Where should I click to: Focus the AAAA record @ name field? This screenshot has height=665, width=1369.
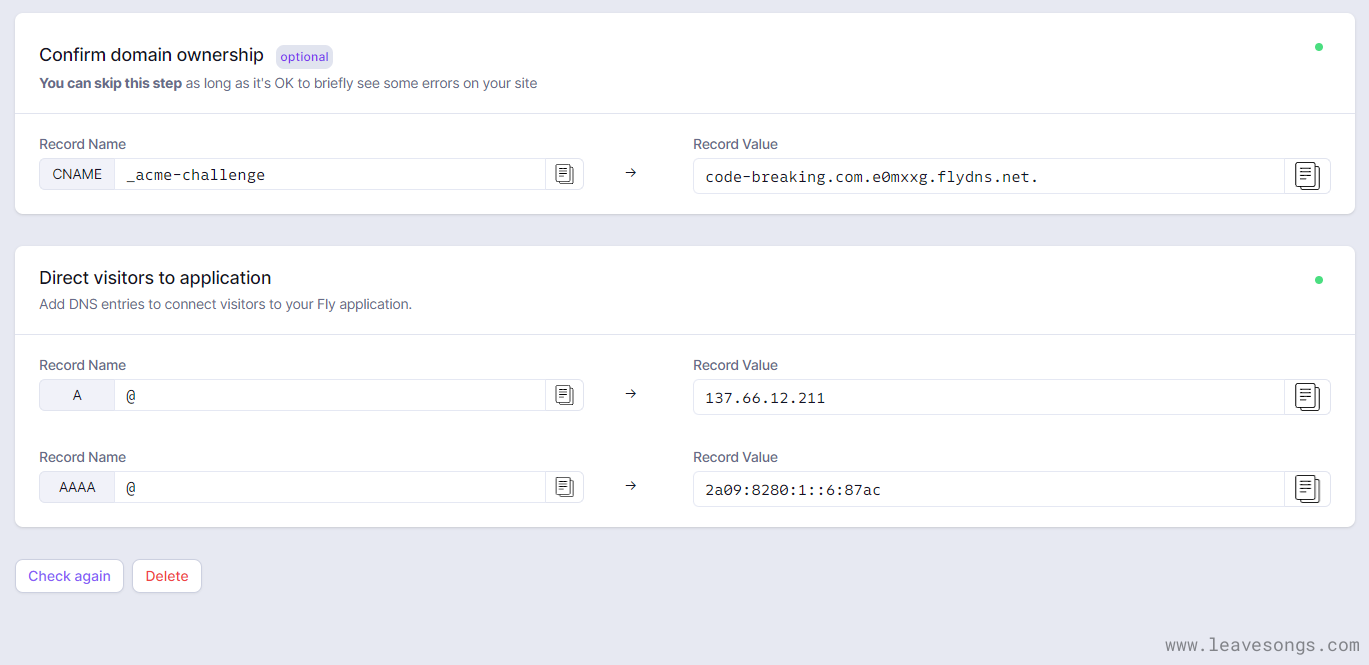pyautogui.click(x=330, y=487)
